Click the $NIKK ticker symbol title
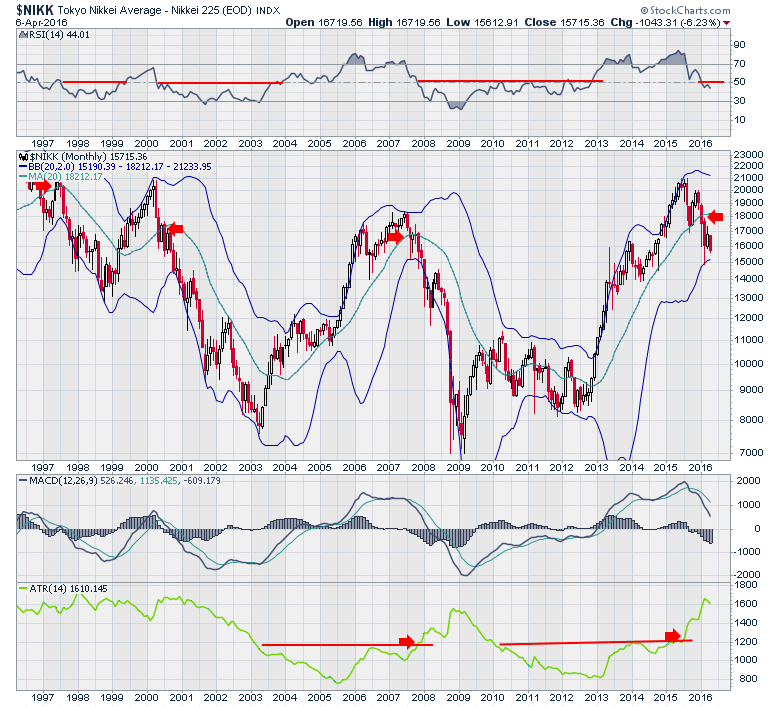Viewport: 780px width, 707px height. coord(35,9)
